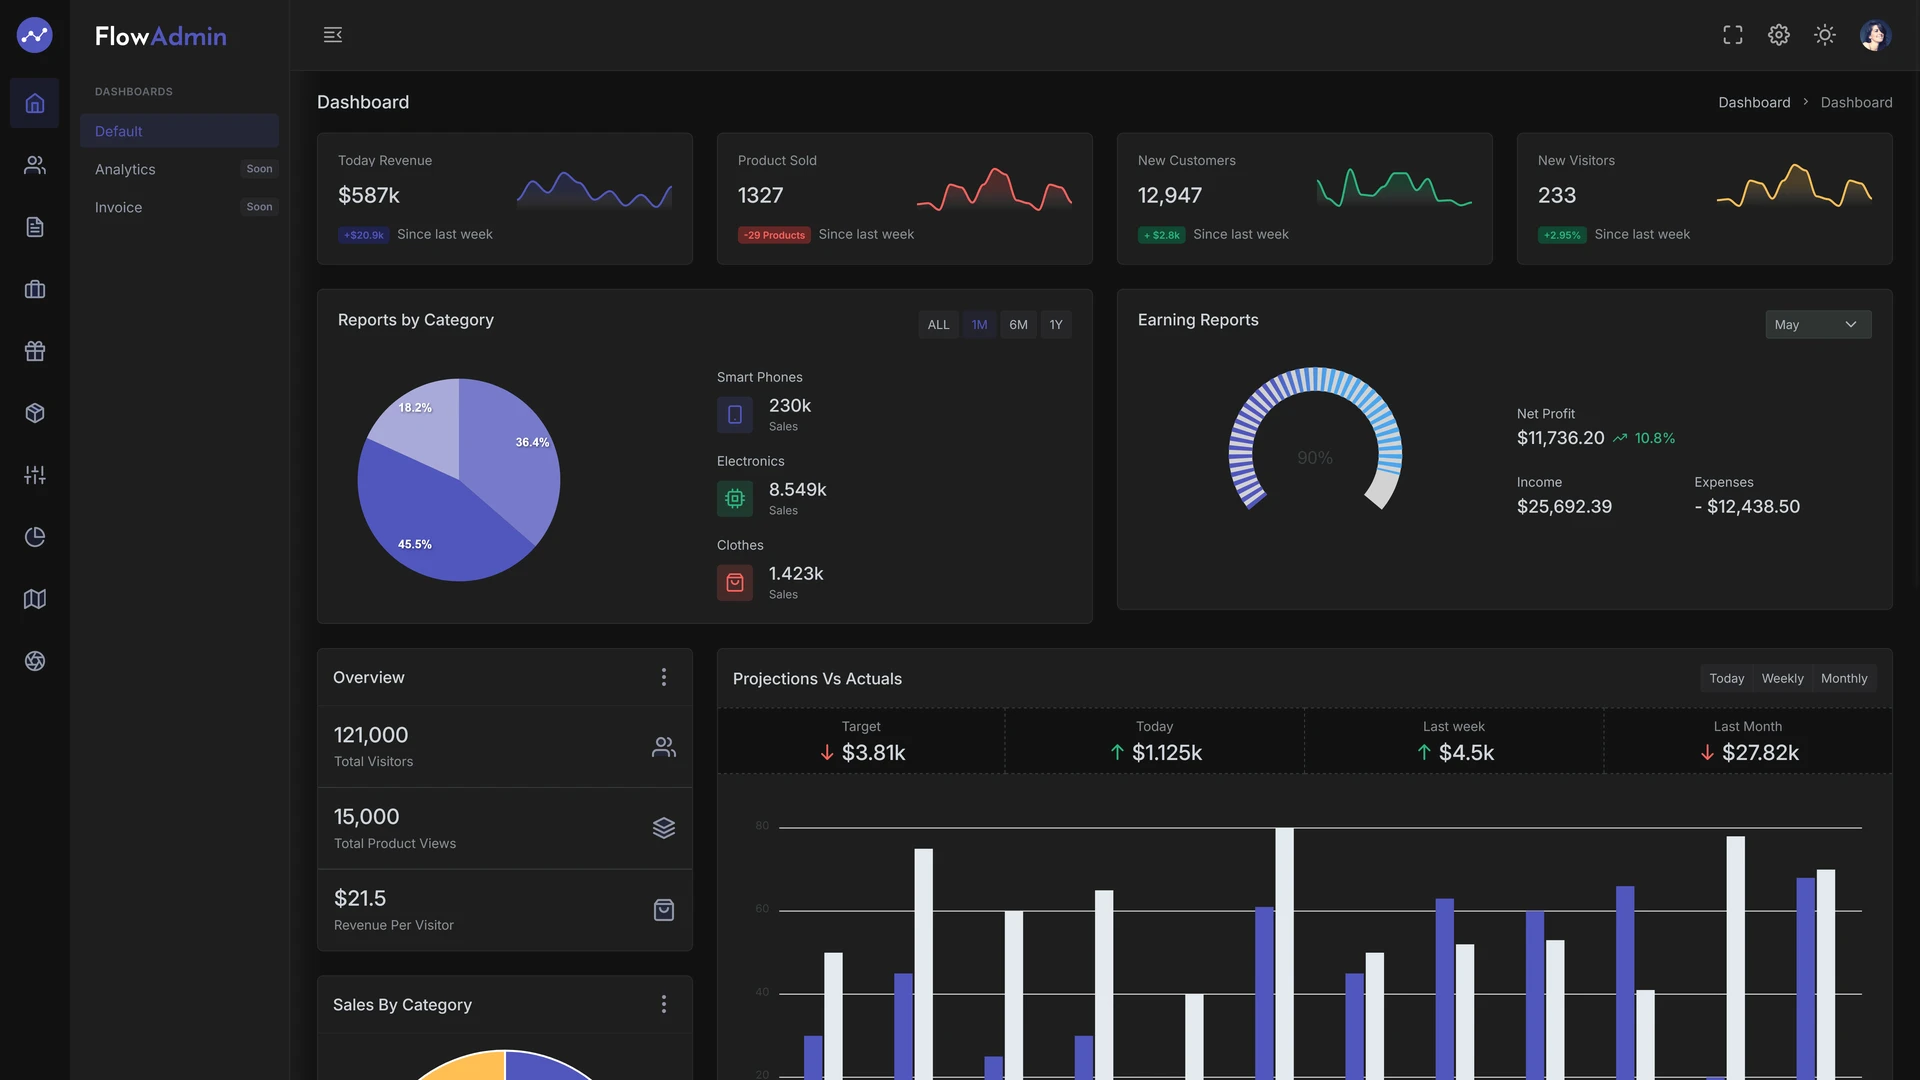Enter fullscreen mode icon

point(1733,35)
